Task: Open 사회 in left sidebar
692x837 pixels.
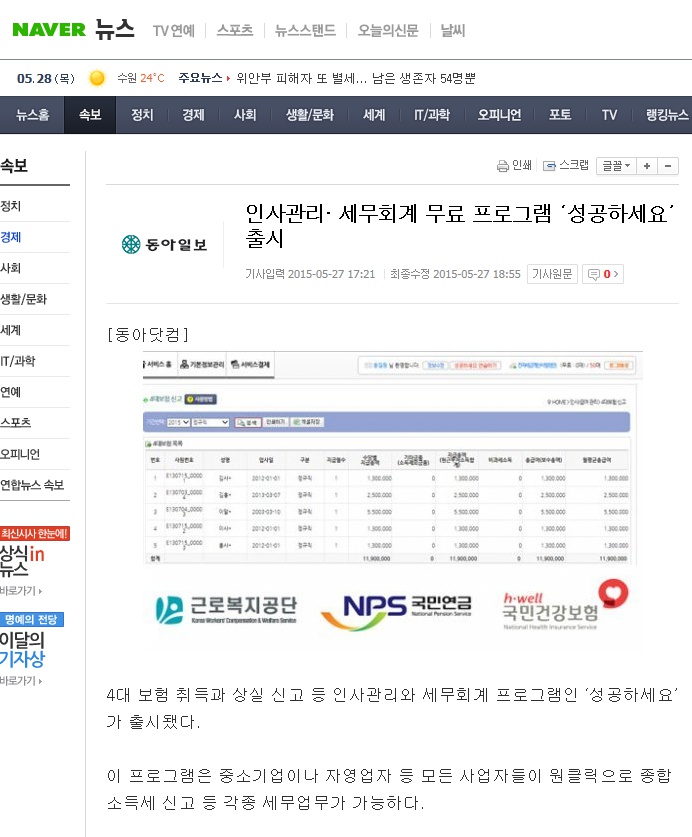Action: [11, 268]
